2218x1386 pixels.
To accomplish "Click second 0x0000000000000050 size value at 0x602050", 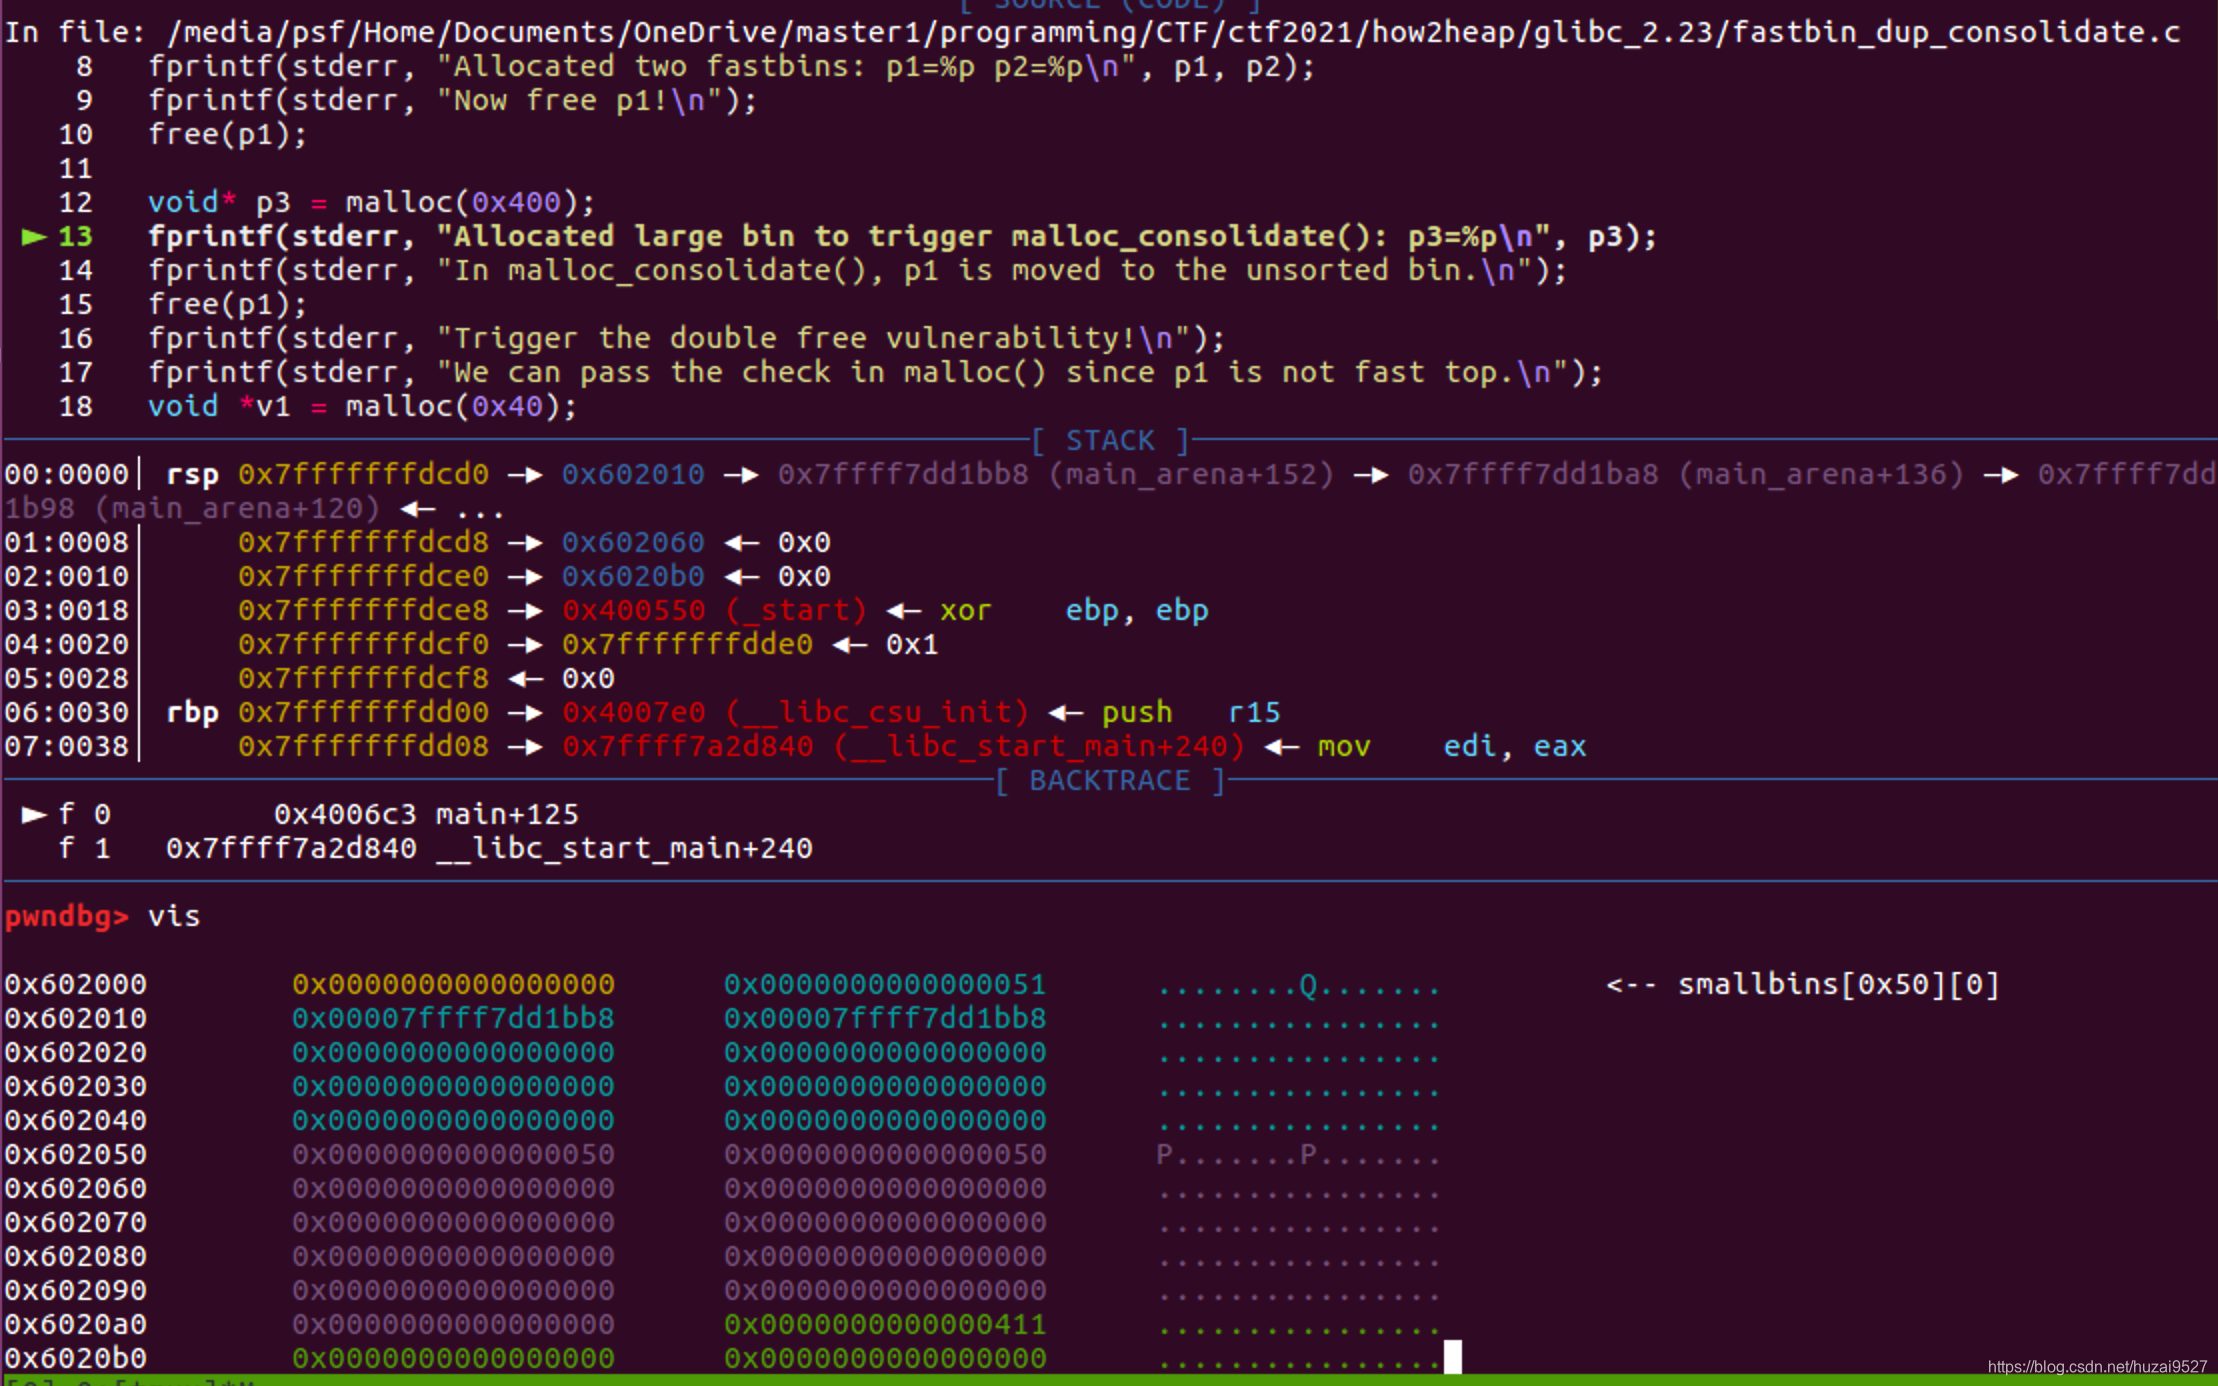I will coord(885,1155).
